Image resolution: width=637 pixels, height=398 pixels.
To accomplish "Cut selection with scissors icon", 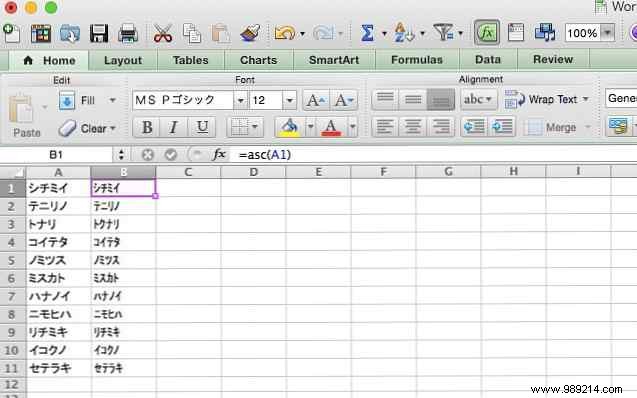I will pyautogui.click(x=162, y=33).
